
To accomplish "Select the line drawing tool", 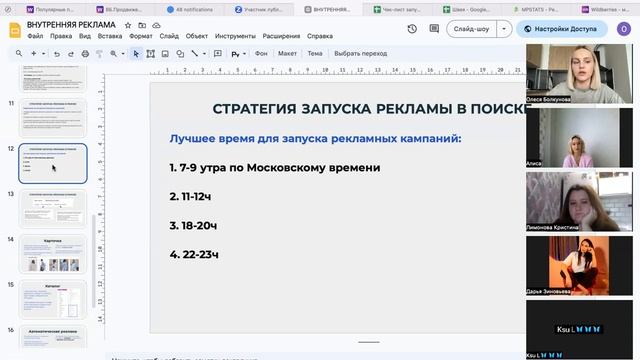I will [x=195, y=53].
